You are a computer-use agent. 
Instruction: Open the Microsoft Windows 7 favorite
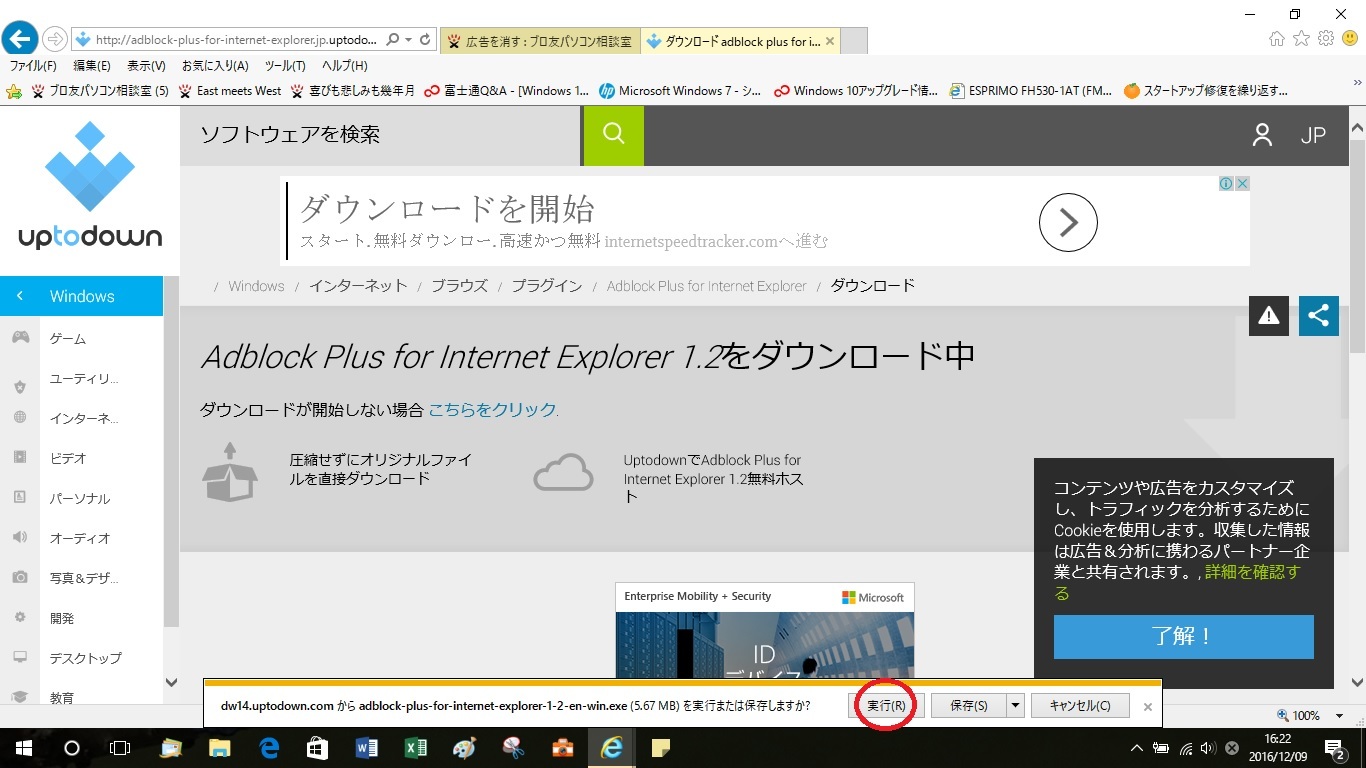[x=680, y=91]
